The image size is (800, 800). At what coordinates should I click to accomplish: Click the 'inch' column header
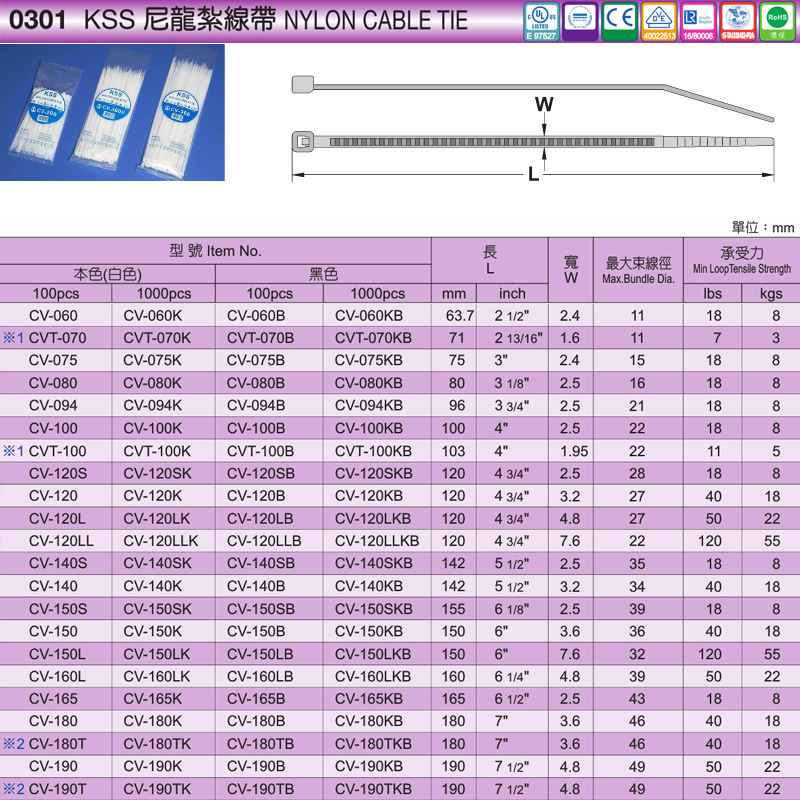pos(512,293)
